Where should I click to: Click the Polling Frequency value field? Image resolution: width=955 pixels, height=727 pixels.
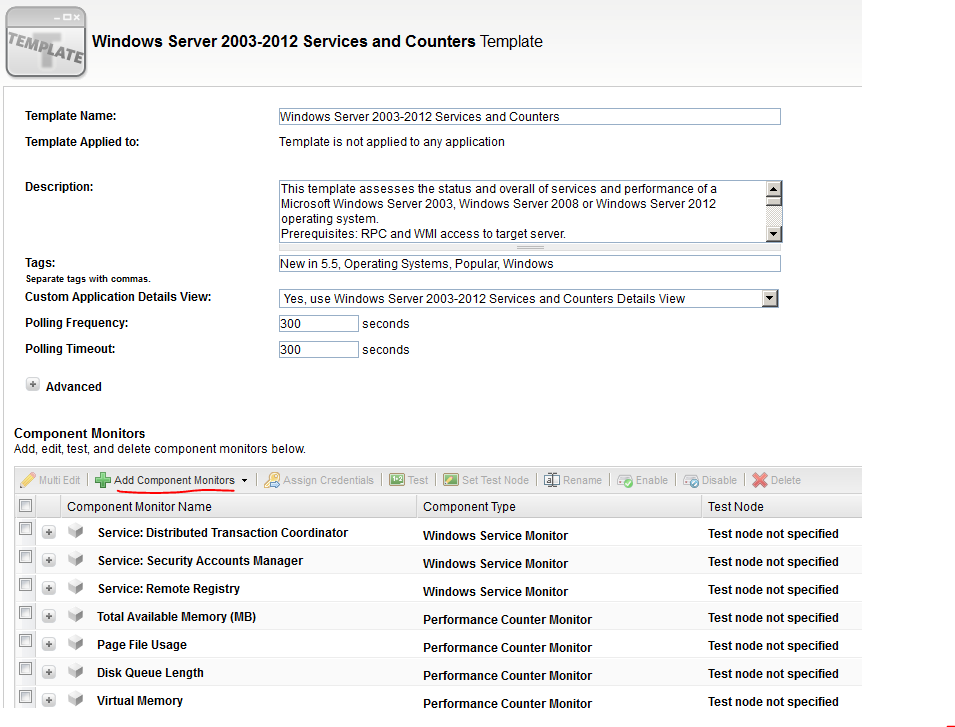319,323
